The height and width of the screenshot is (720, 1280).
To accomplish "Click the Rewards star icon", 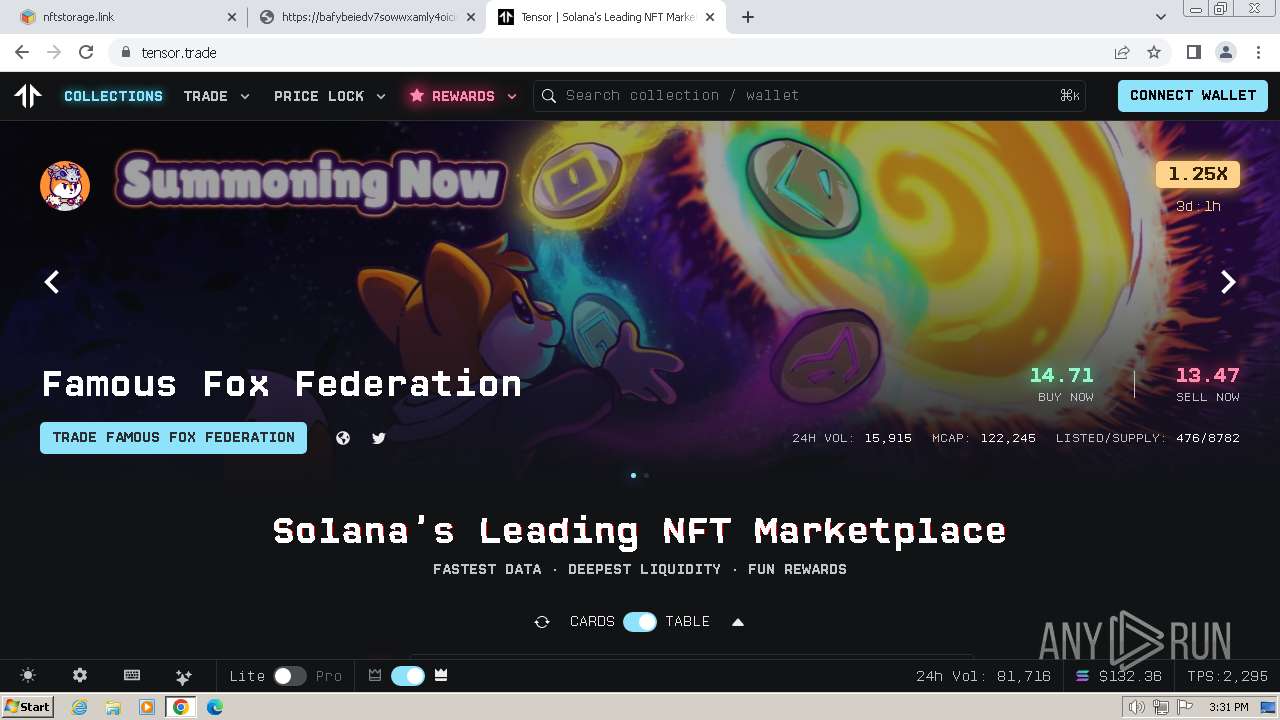I will point(417,96).
